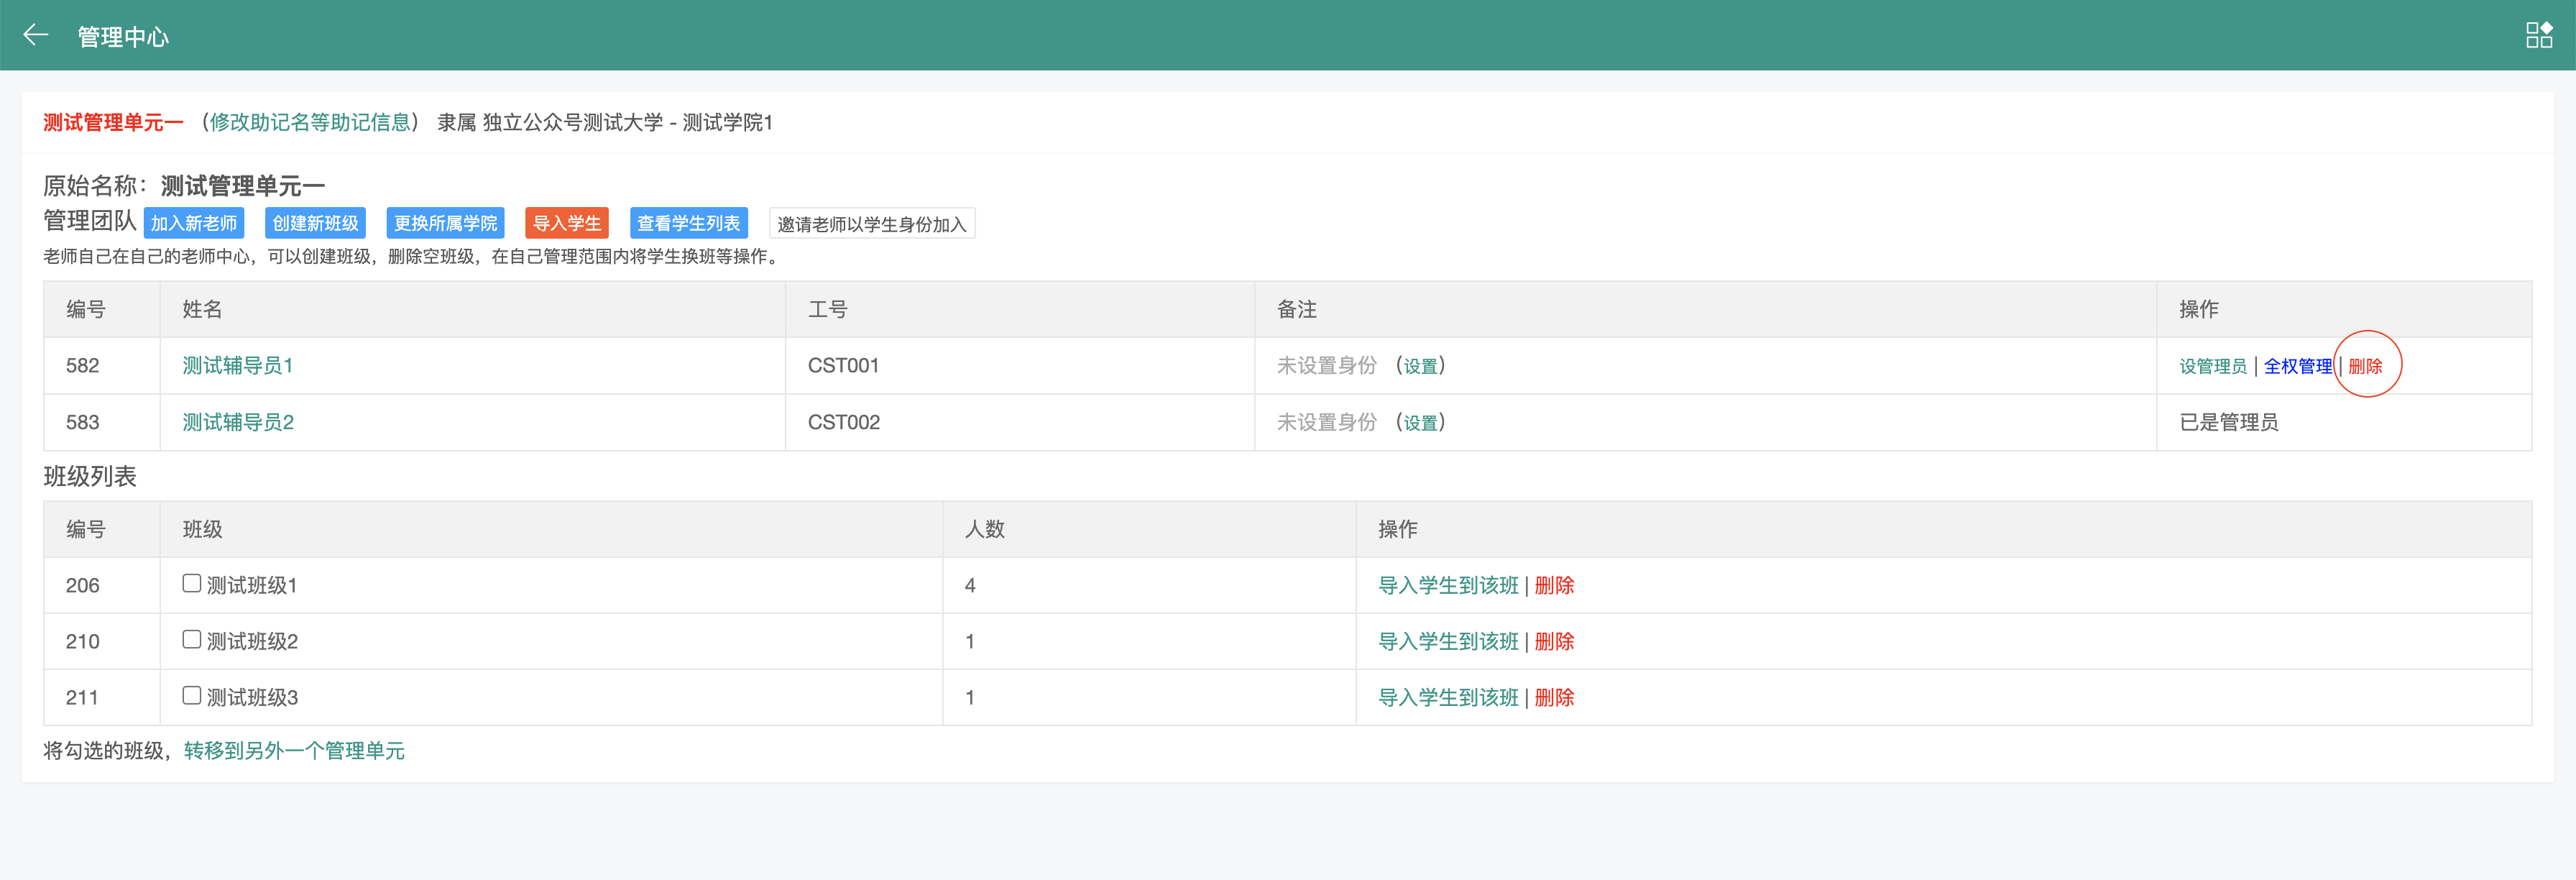Click the student count for 测试班级3
The image size is (2576, 880).
[x=970, y=697]
